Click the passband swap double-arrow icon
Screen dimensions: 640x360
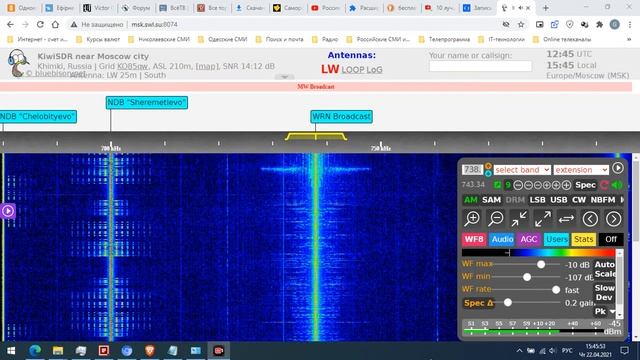(566, 219)
